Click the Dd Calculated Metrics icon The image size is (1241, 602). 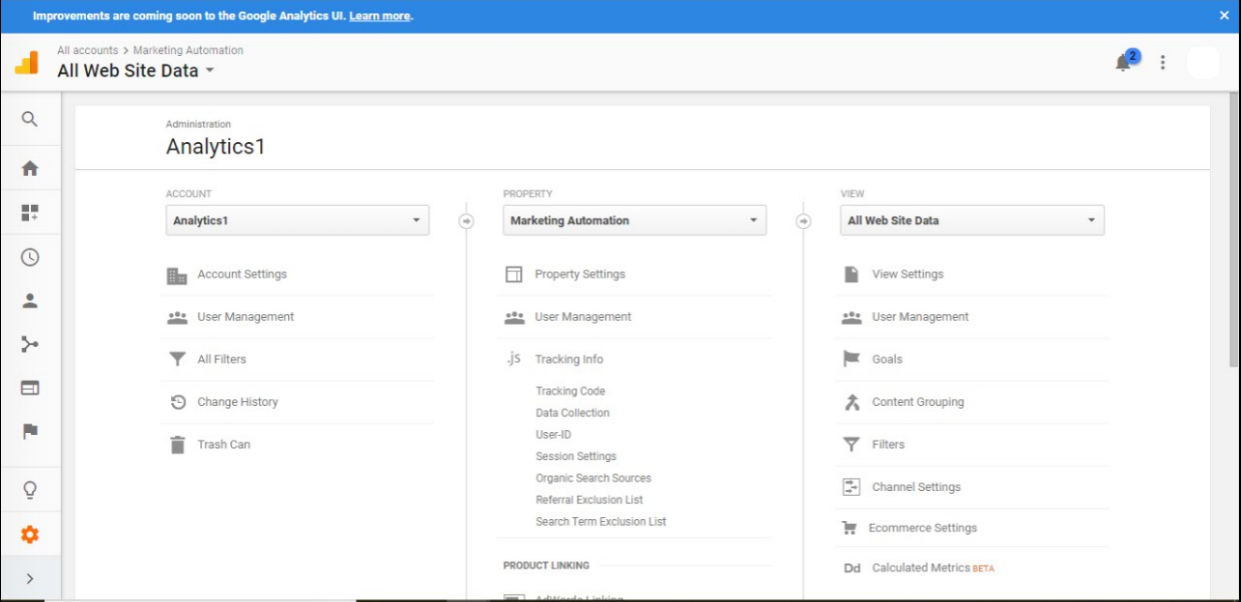[852, 568]
